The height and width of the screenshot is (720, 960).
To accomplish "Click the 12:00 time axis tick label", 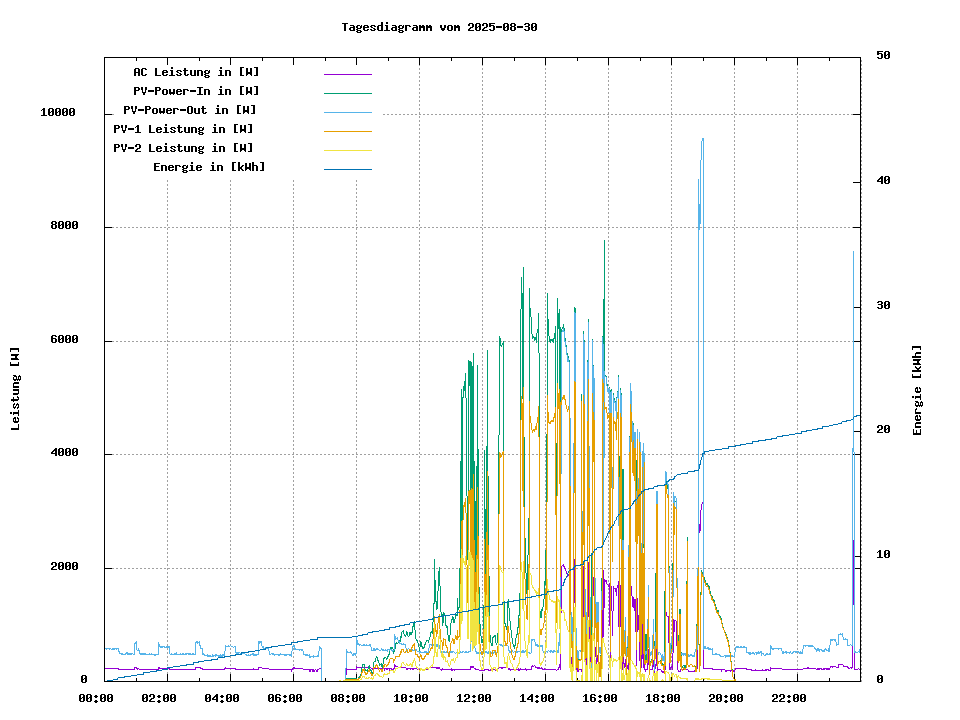I will [473, 698].
